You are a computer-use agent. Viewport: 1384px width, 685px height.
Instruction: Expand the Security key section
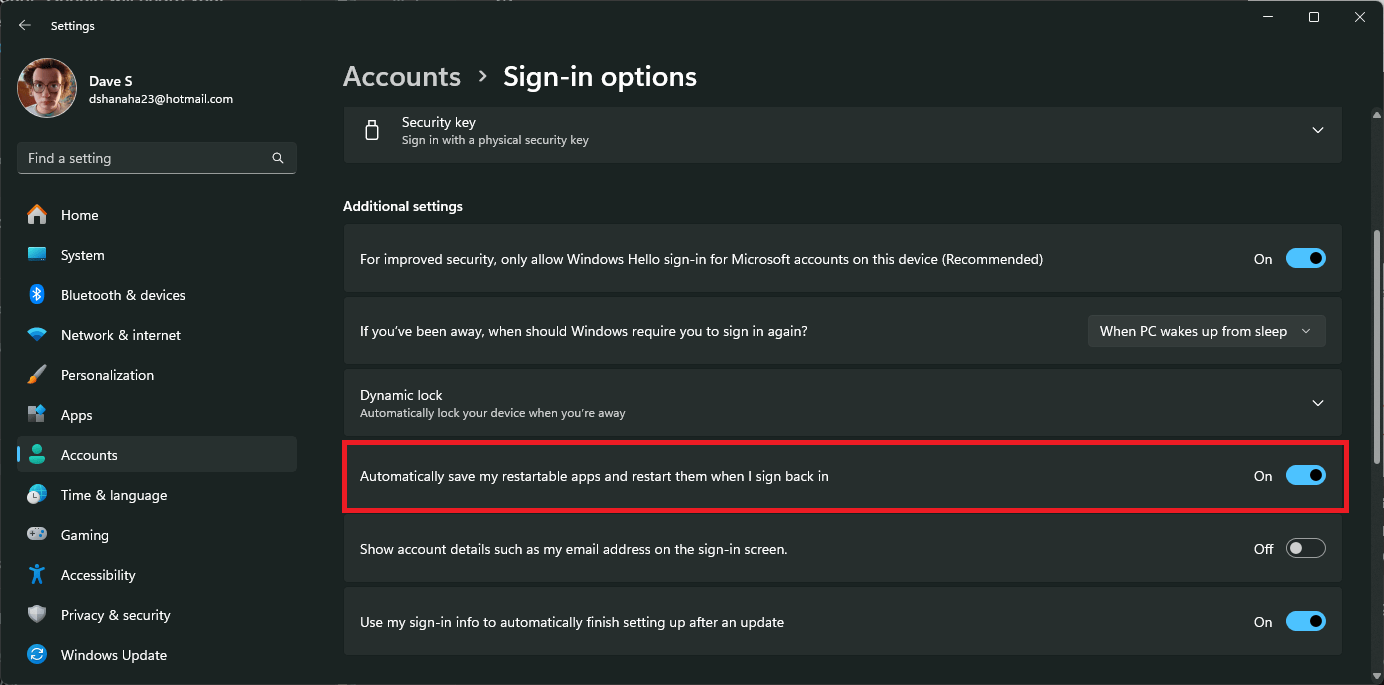coord(1317,130)
